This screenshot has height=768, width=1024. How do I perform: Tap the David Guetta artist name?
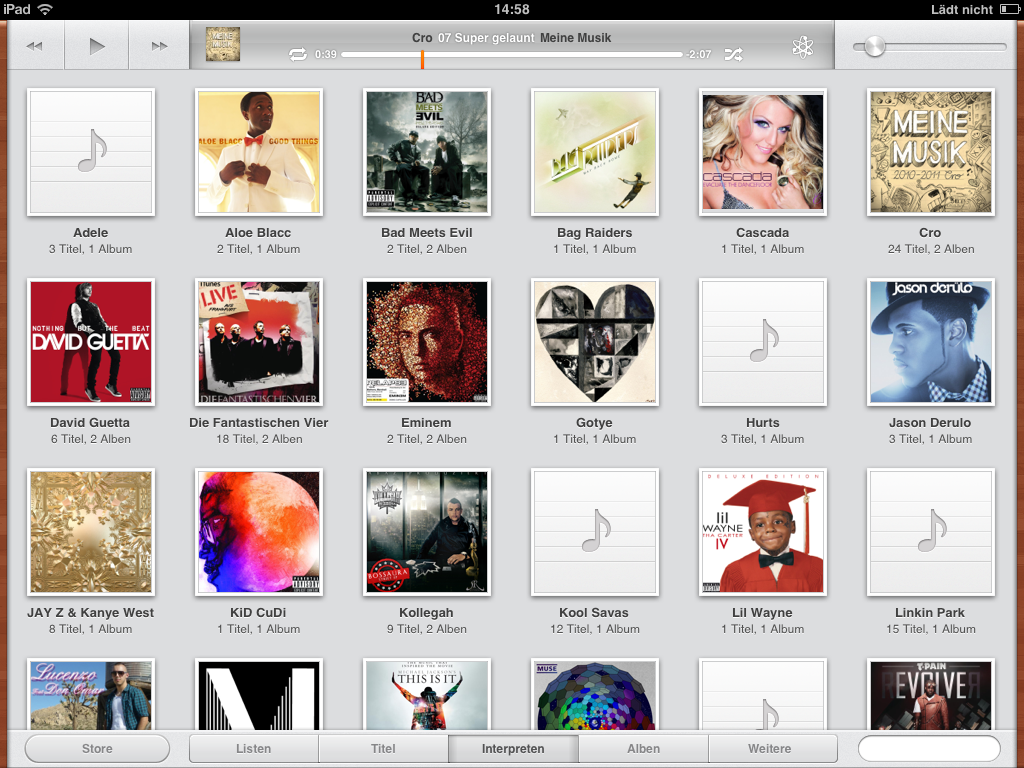coord(90,423)
